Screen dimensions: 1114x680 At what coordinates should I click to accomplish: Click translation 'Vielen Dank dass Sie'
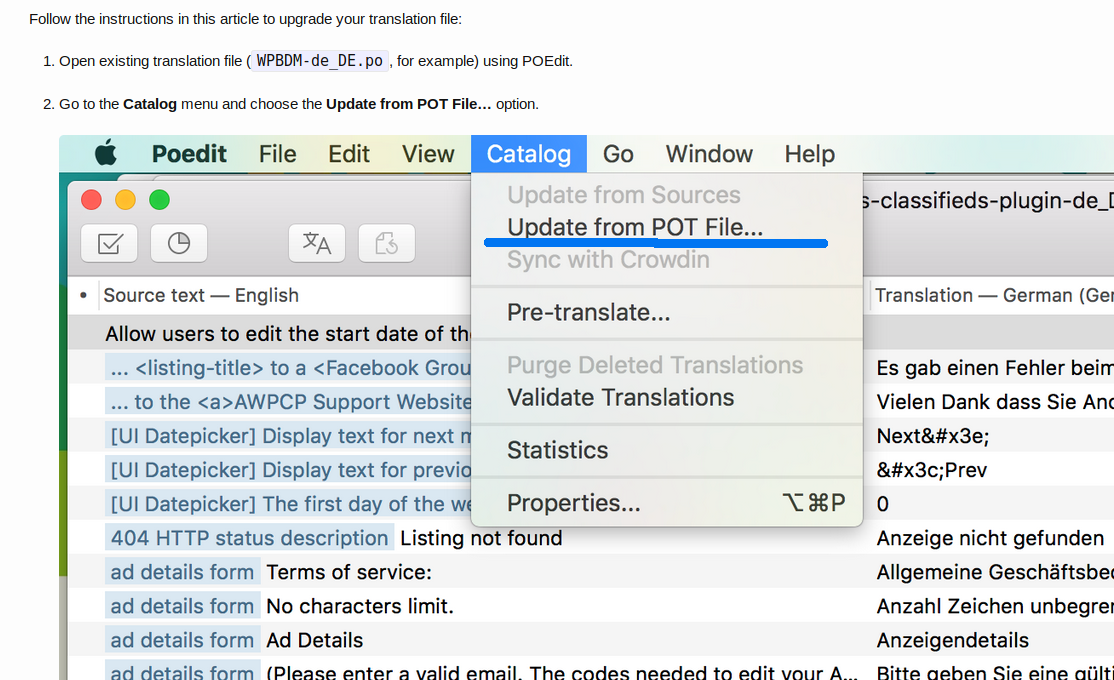(x=995, y=402)
